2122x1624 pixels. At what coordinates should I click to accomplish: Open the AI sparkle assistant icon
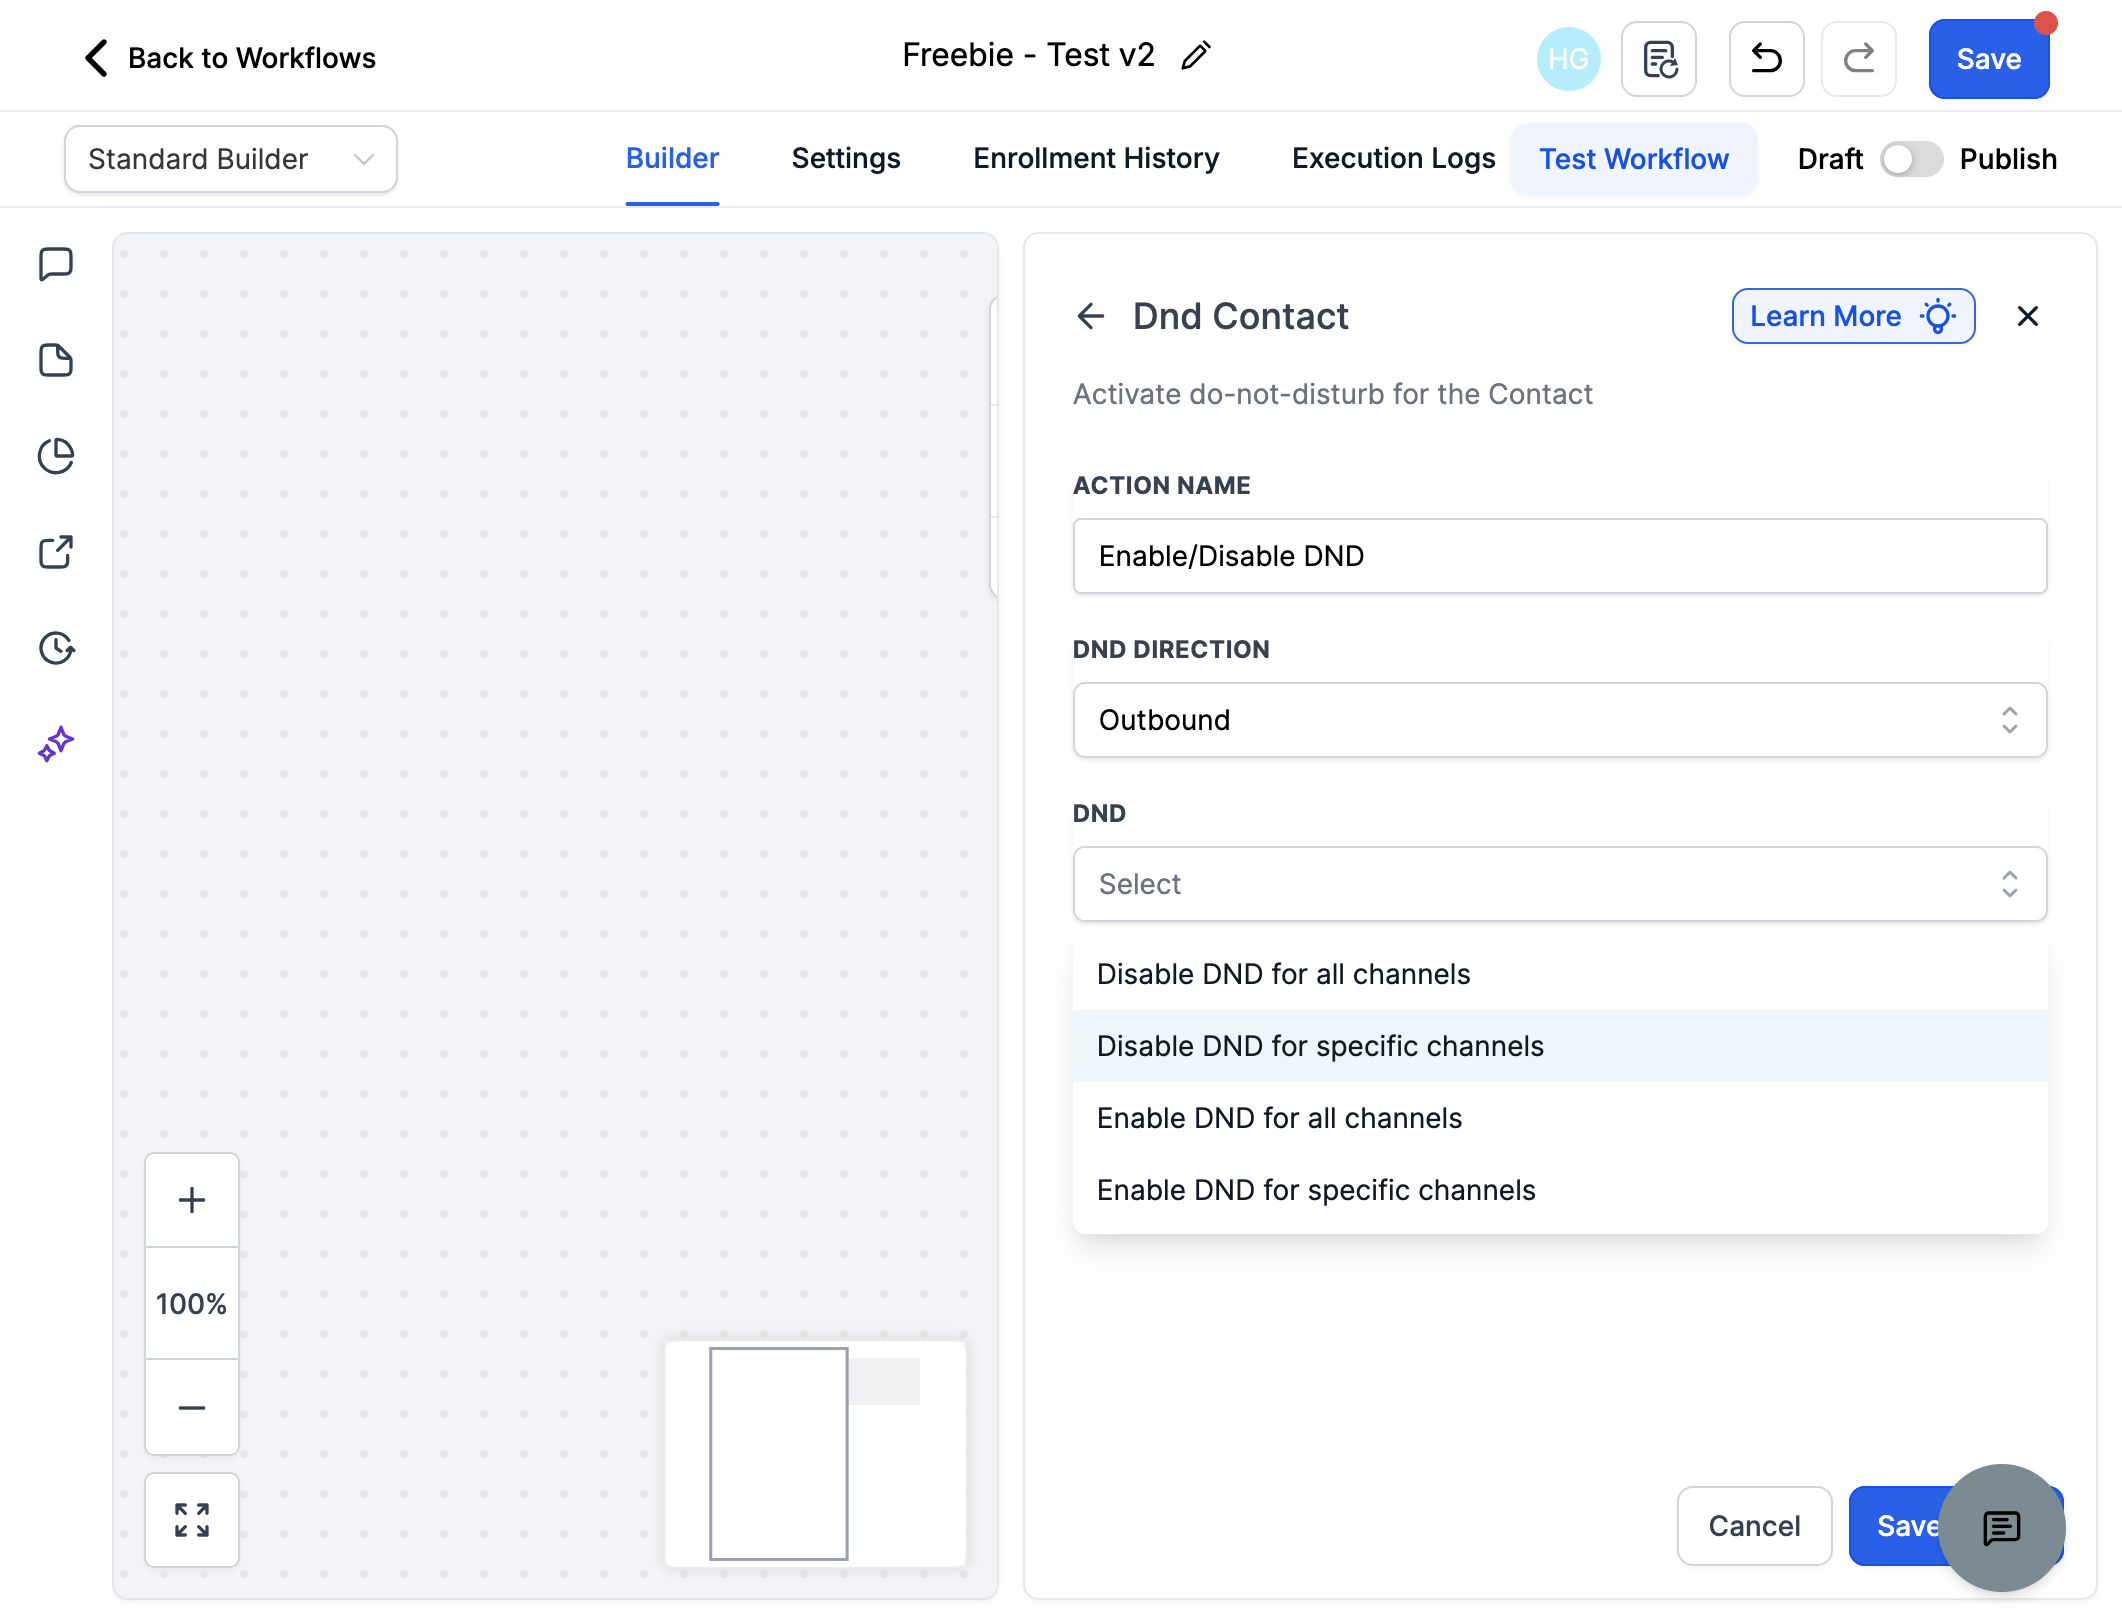point(56,744)
